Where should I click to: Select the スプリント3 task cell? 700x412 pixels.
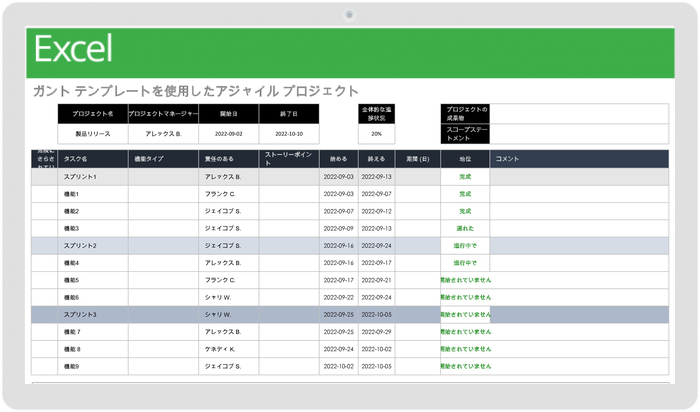pos(93,315)
